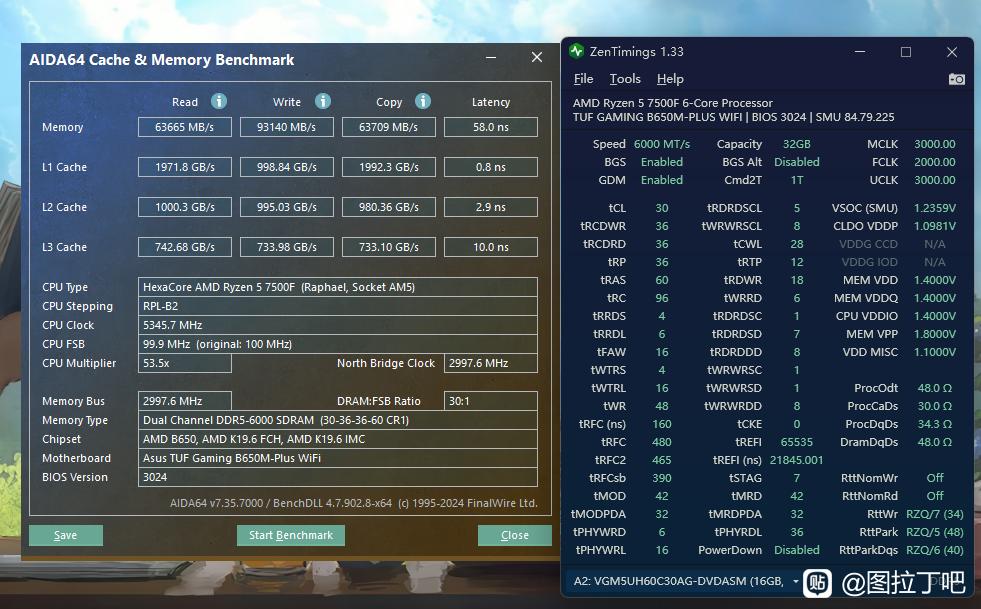Click CPU Clock field 5345.7 MHz
This screenshot has width=981, height=609.
click(338, 325)
